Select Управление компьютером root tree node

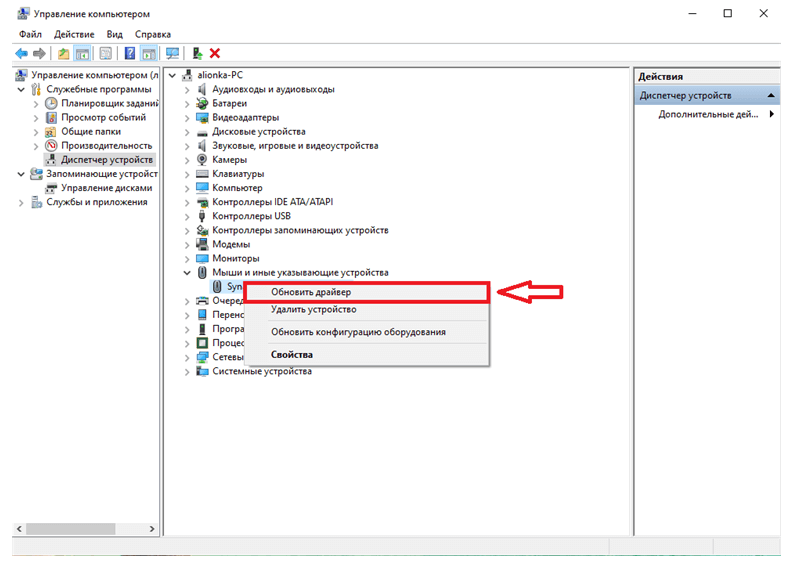[94, 75]
